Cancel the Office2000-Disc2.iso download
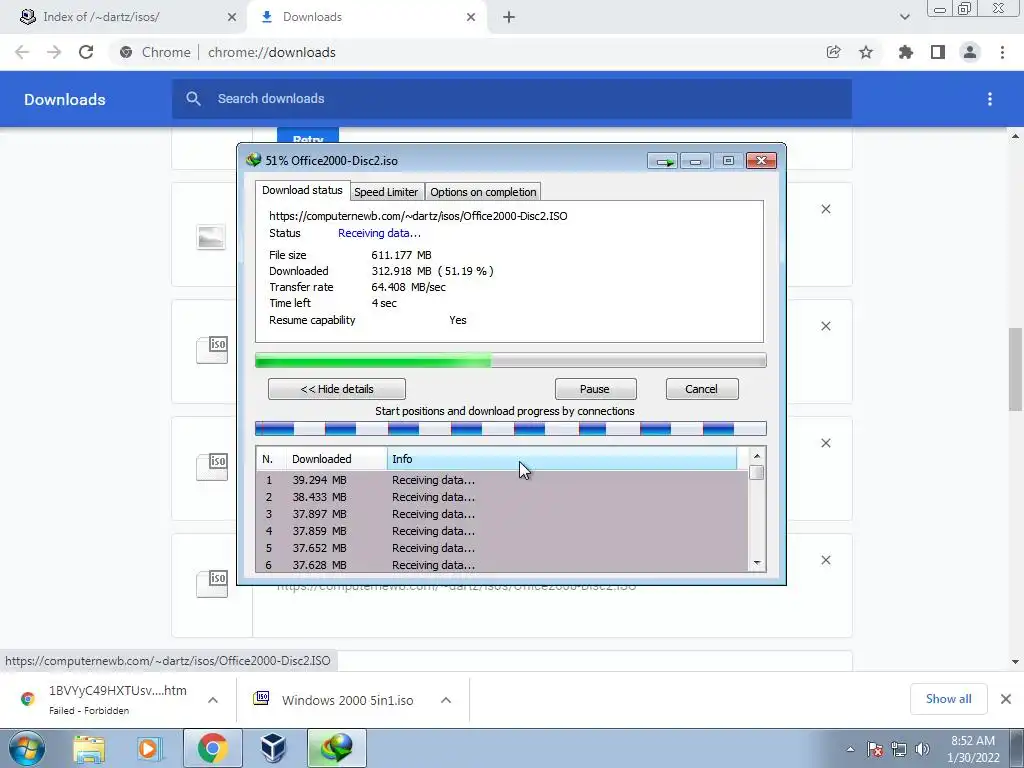Image resolution: width=1024 pixels, height=768 pixels. coord(701,389)
